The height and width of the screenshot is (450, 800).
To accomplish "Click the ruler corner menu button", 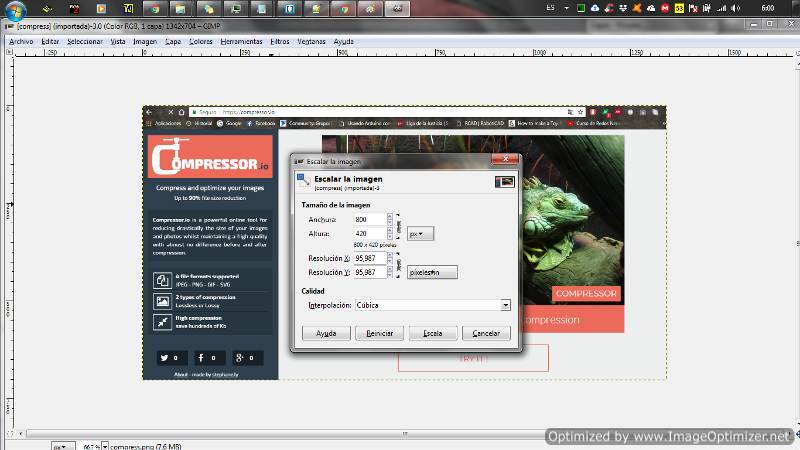I will (x=9, y=52).
